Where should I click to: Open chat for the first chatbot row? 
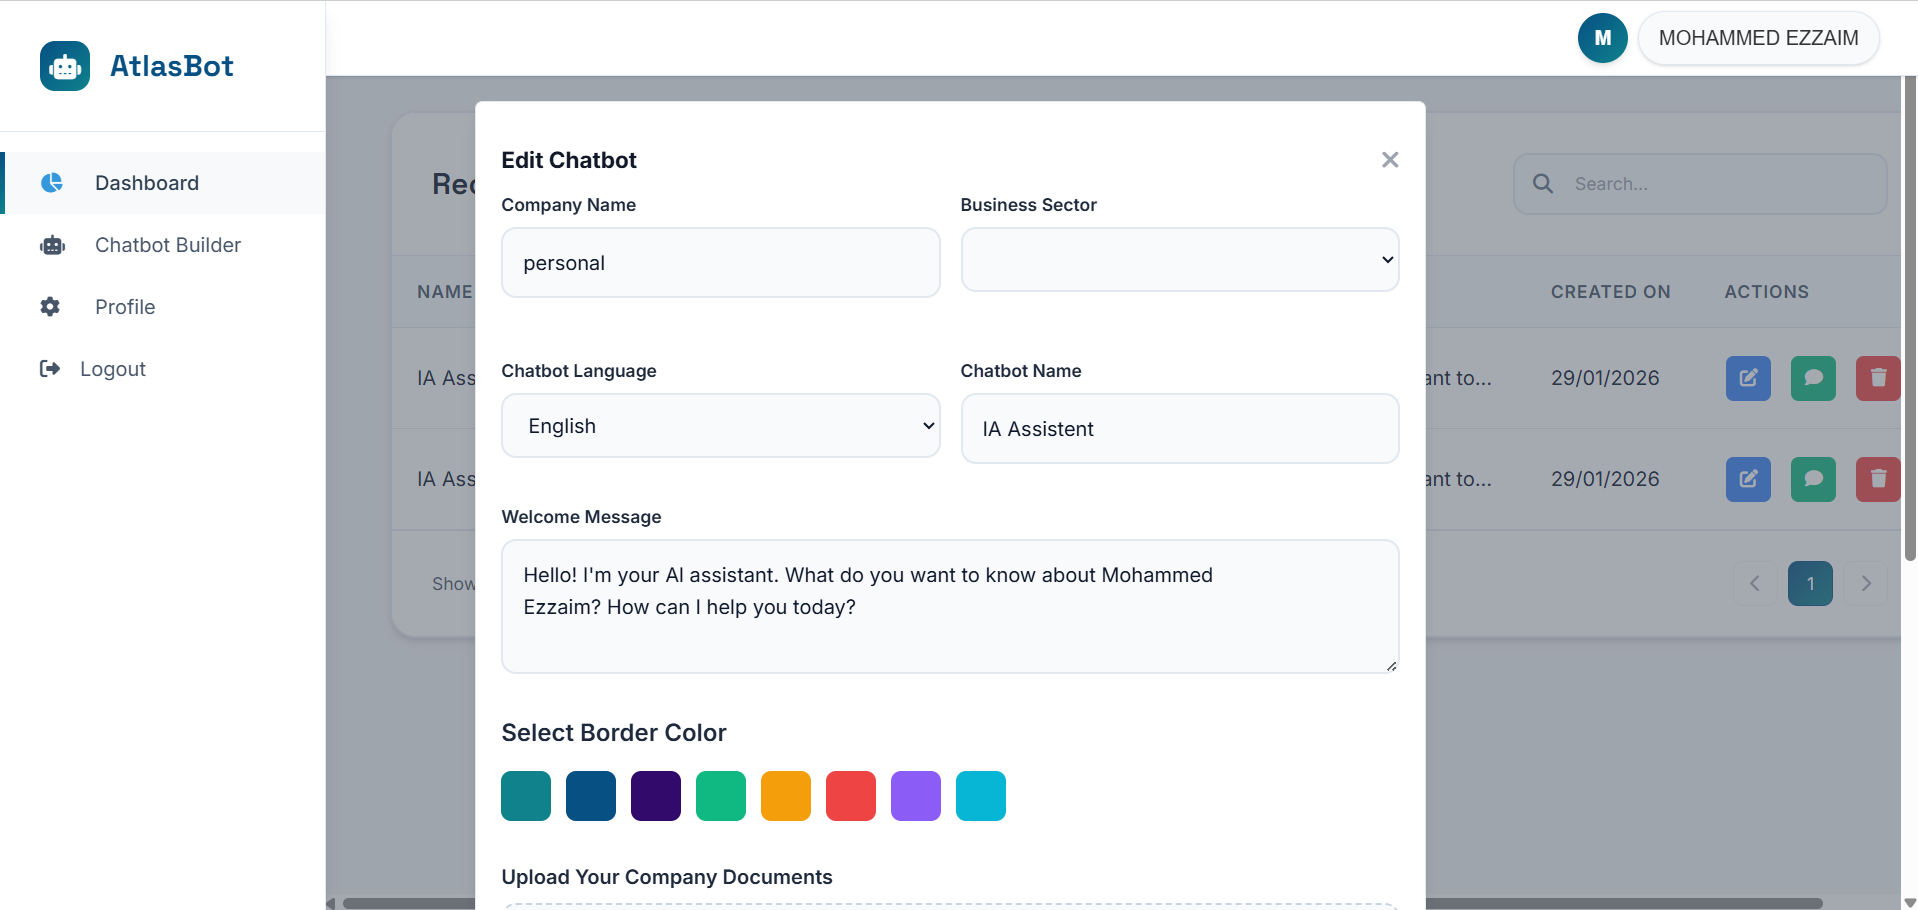pos(1812,378)
